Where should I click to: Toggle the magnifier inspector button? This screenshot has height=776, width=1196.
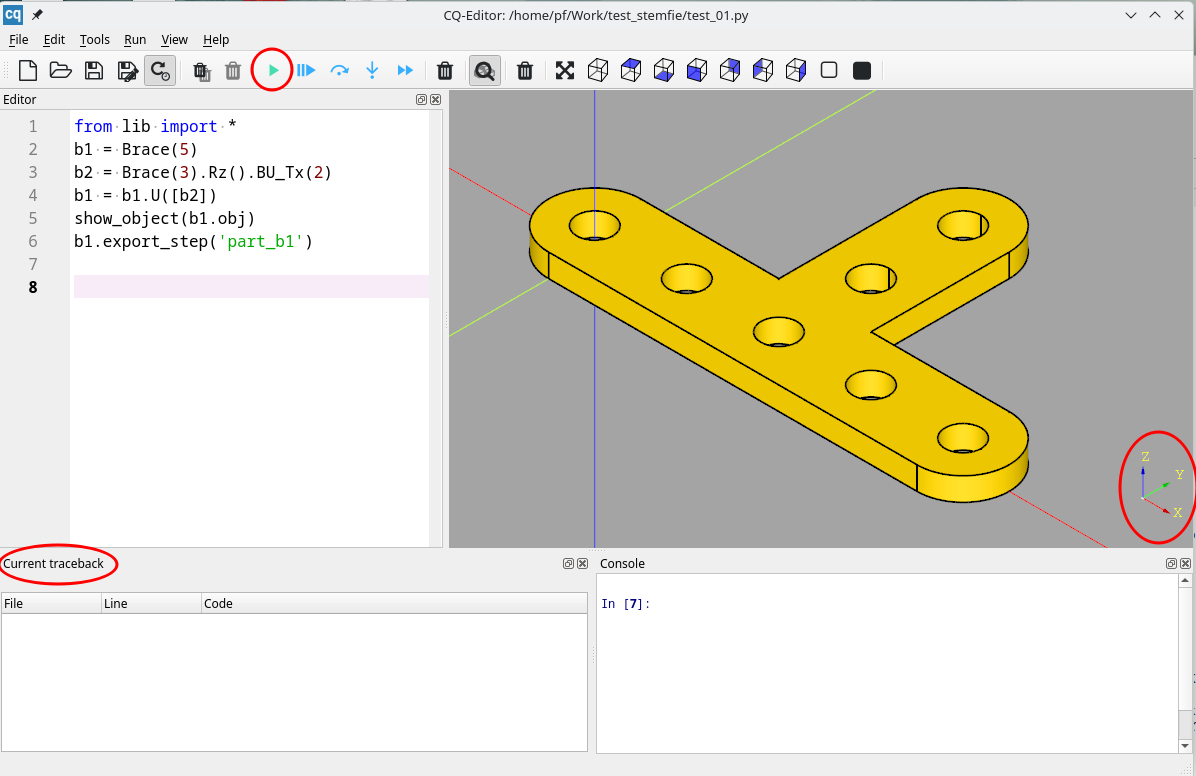click(485, 70)
